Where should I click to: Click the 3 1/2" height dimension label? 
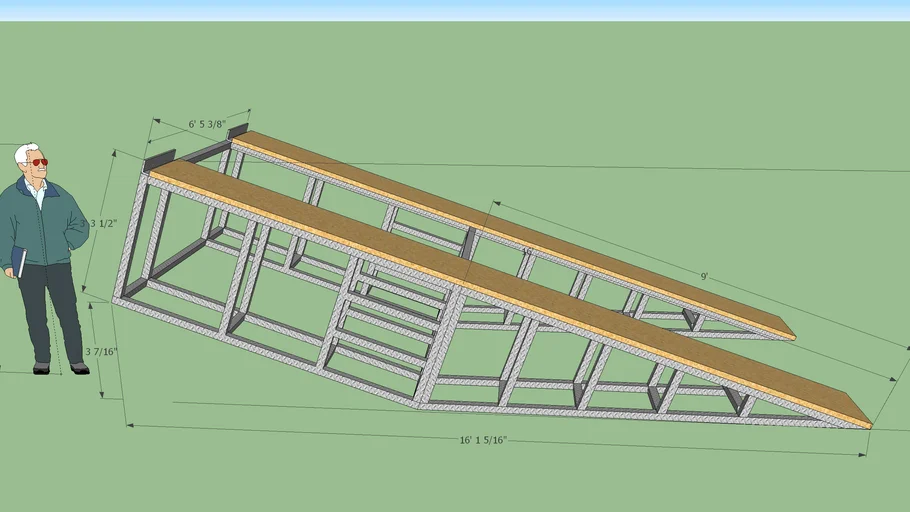pyautogui.click(x=104, y=223)
